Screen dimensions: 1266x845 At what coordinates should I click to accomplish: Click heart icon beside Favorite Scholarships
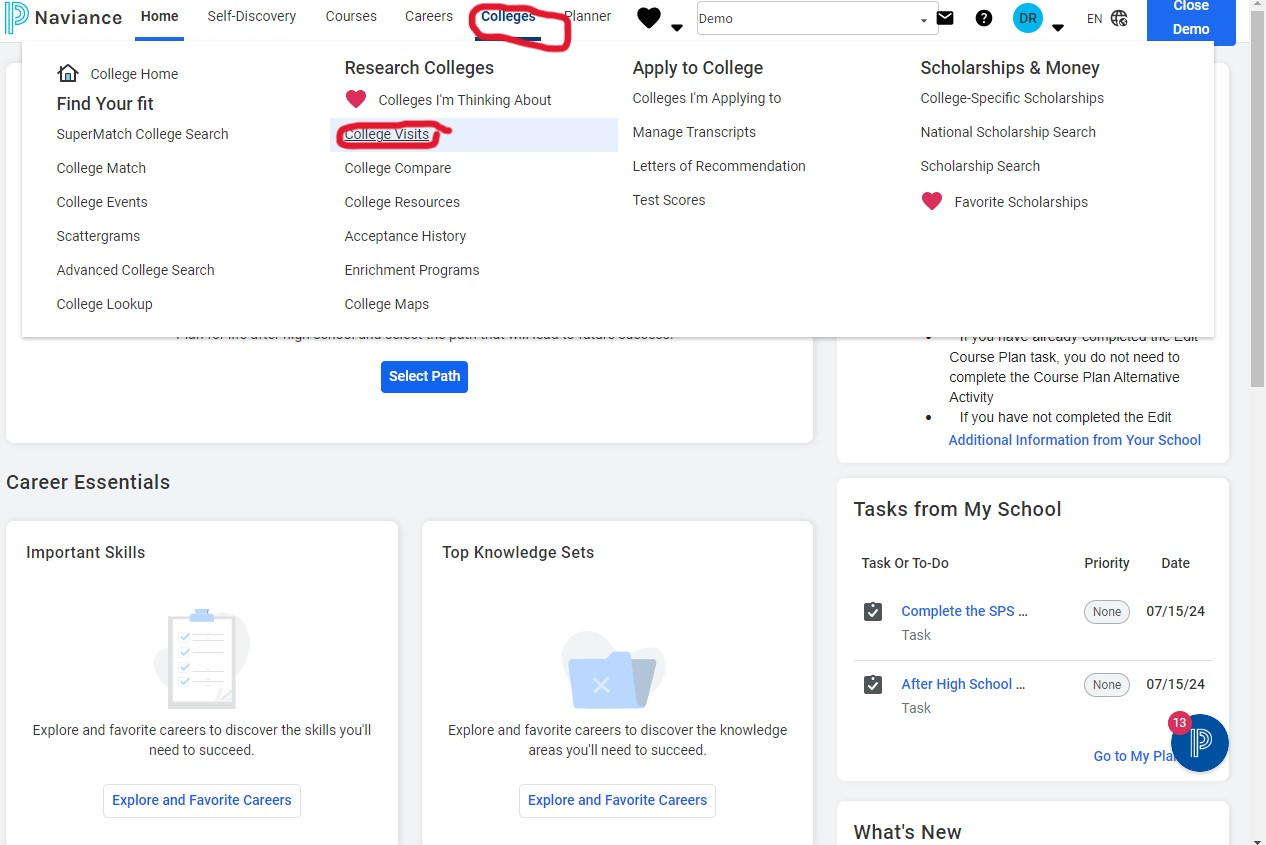pos(932,201)
